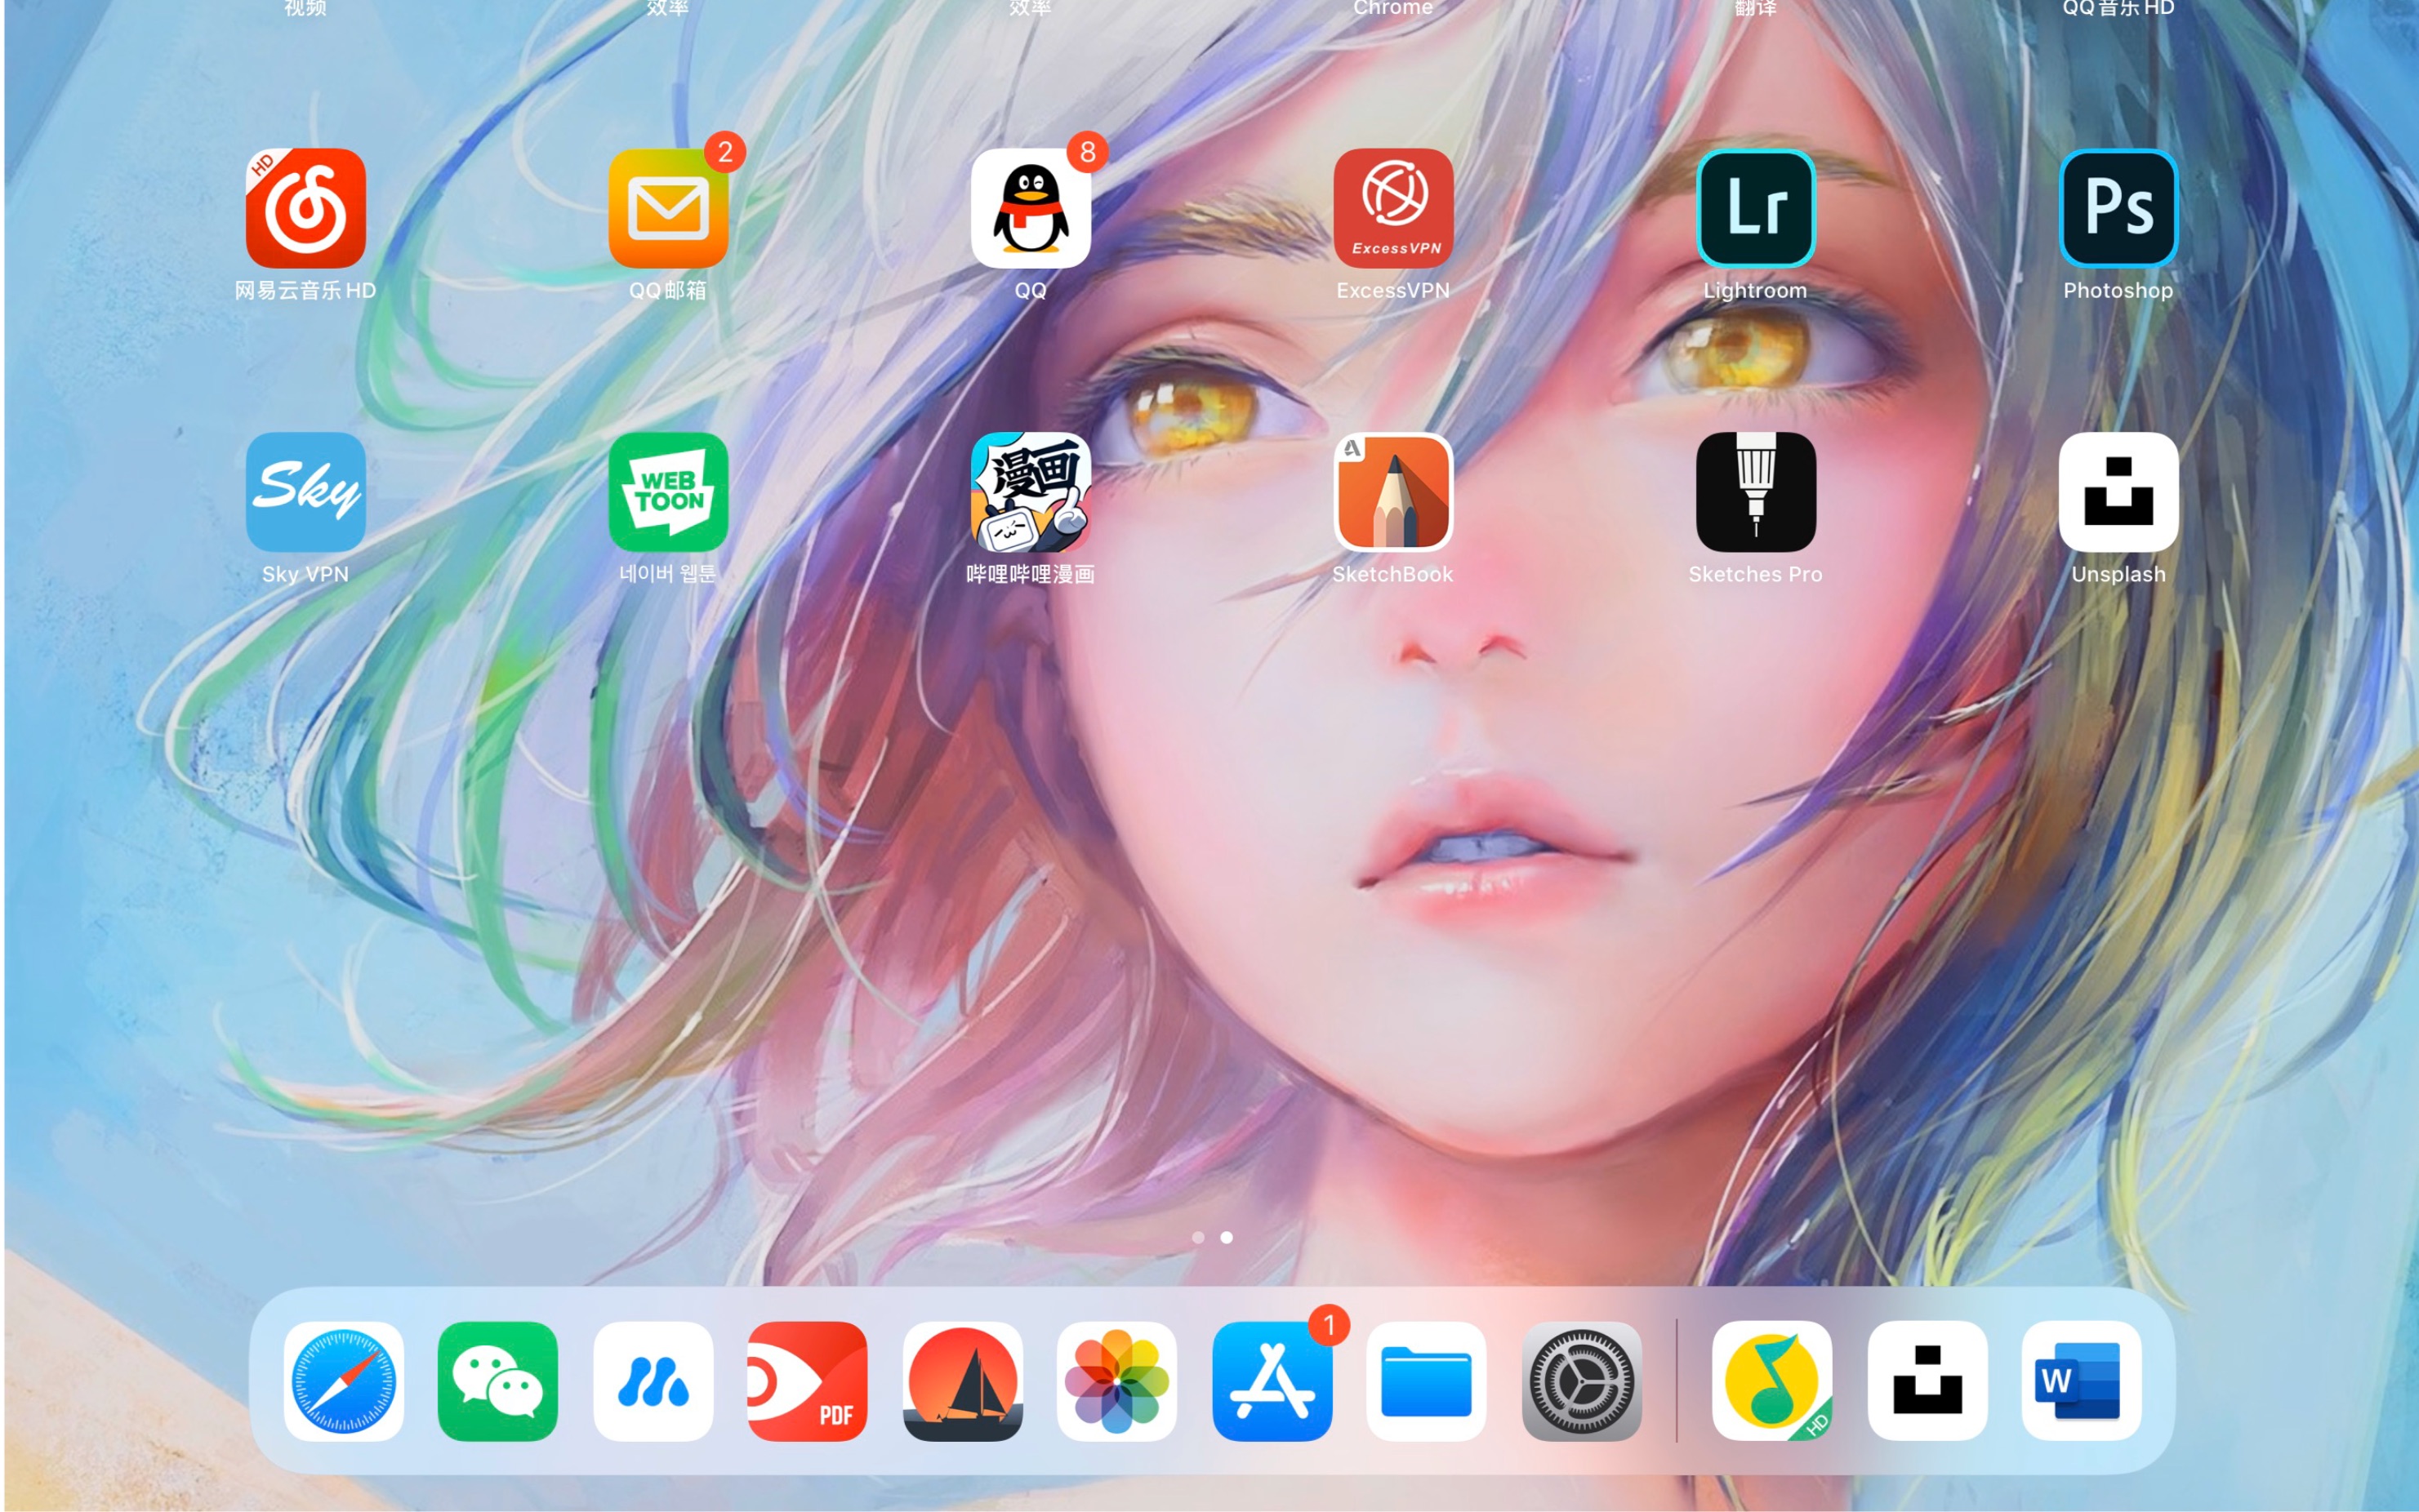This screenshot has height=1512, width=2419.
Task: Open Sketches Pro drawing app
Action: point(1755,492)
